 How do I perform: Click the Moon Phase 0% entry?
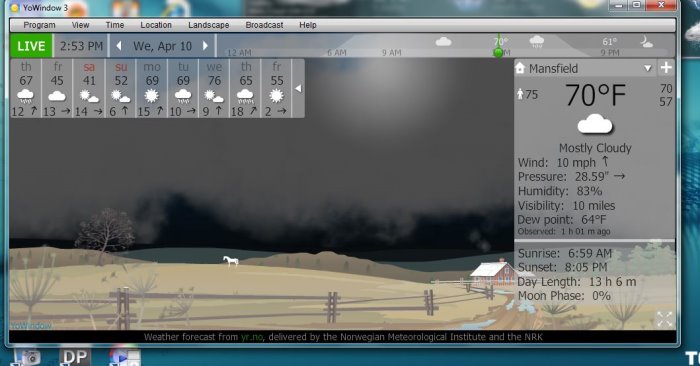[x=564, y=295]
